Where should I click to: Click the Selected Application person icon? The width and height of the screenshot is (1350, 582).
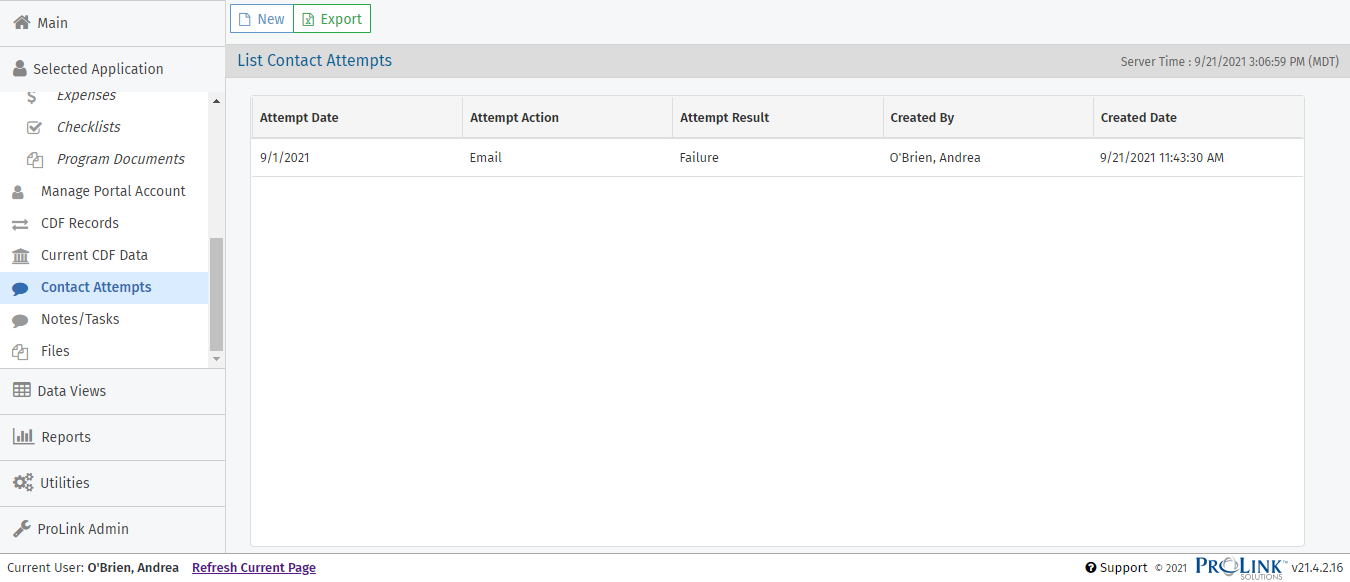coord(19,68)
